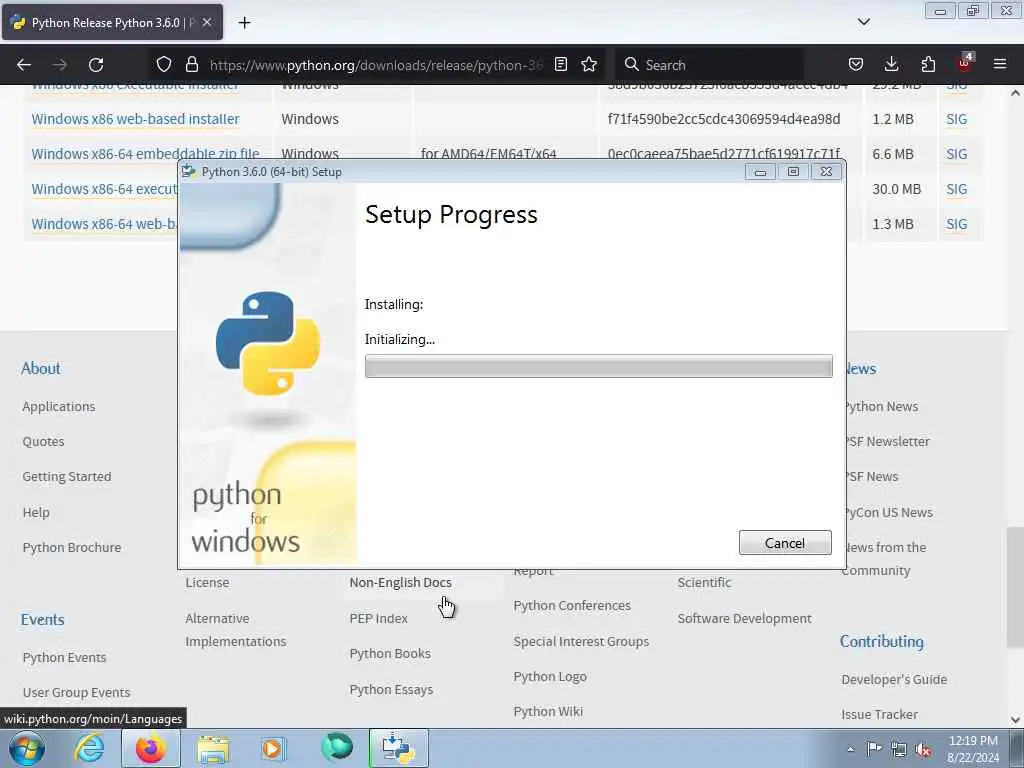This screenshot has height=768, width=1024.
Task: Open Alternative Implementations link
Action: pyautogui.click(x=236, y=630)
